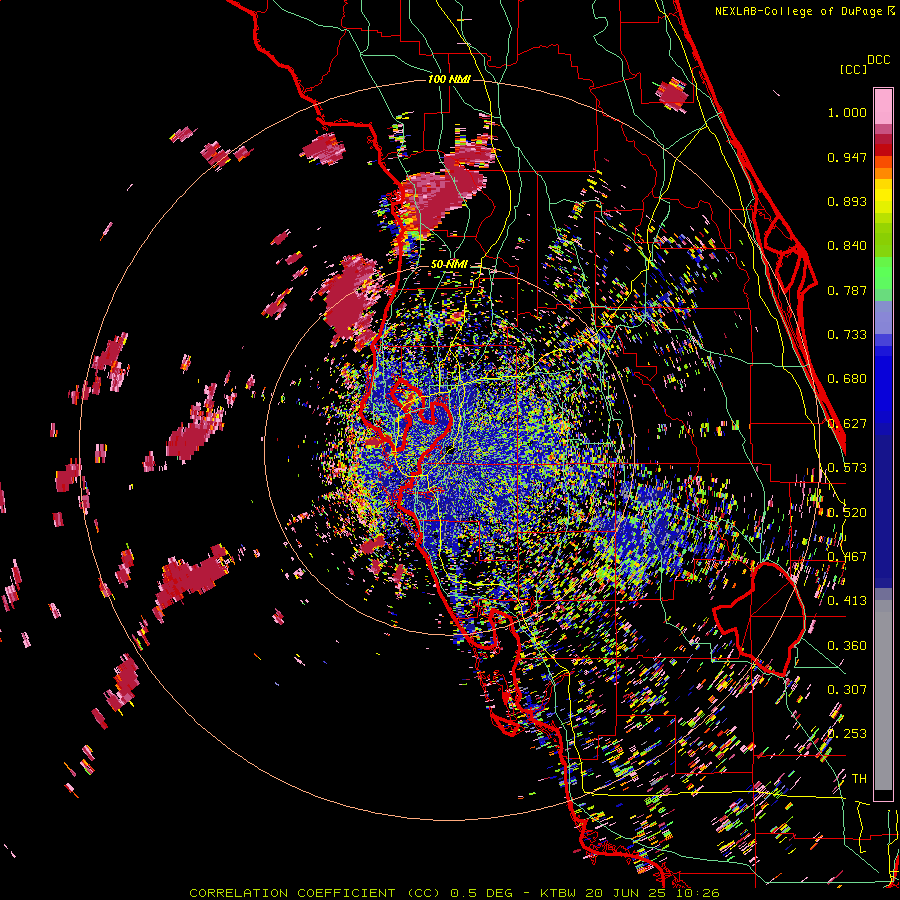The width and height of the screenshot is (900, 900).
Task: Select the 0.840 legend value
Action: coord(847,246)
